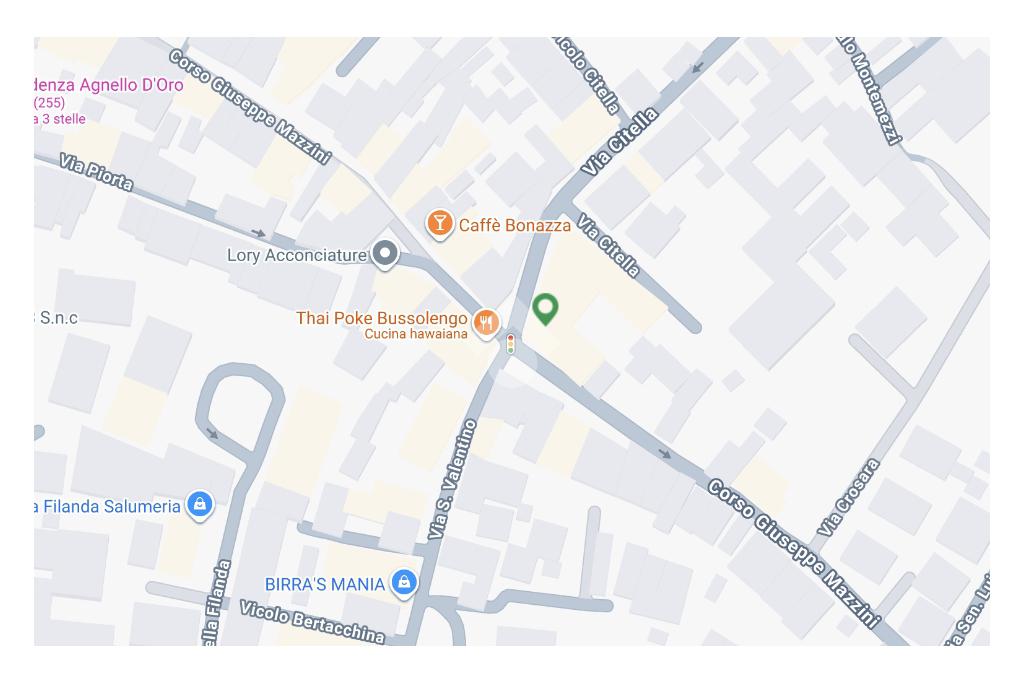Click the Thai Poke Bussolengo label text

pos(381,318)
